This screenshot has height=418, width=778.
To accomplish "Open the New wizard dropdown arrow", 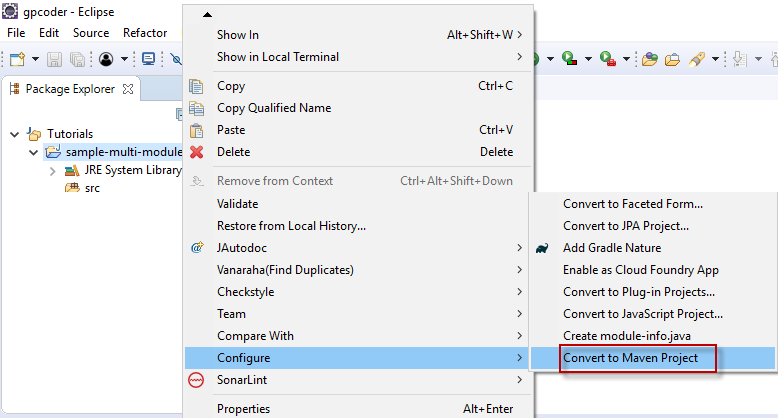I will (33, 59).
